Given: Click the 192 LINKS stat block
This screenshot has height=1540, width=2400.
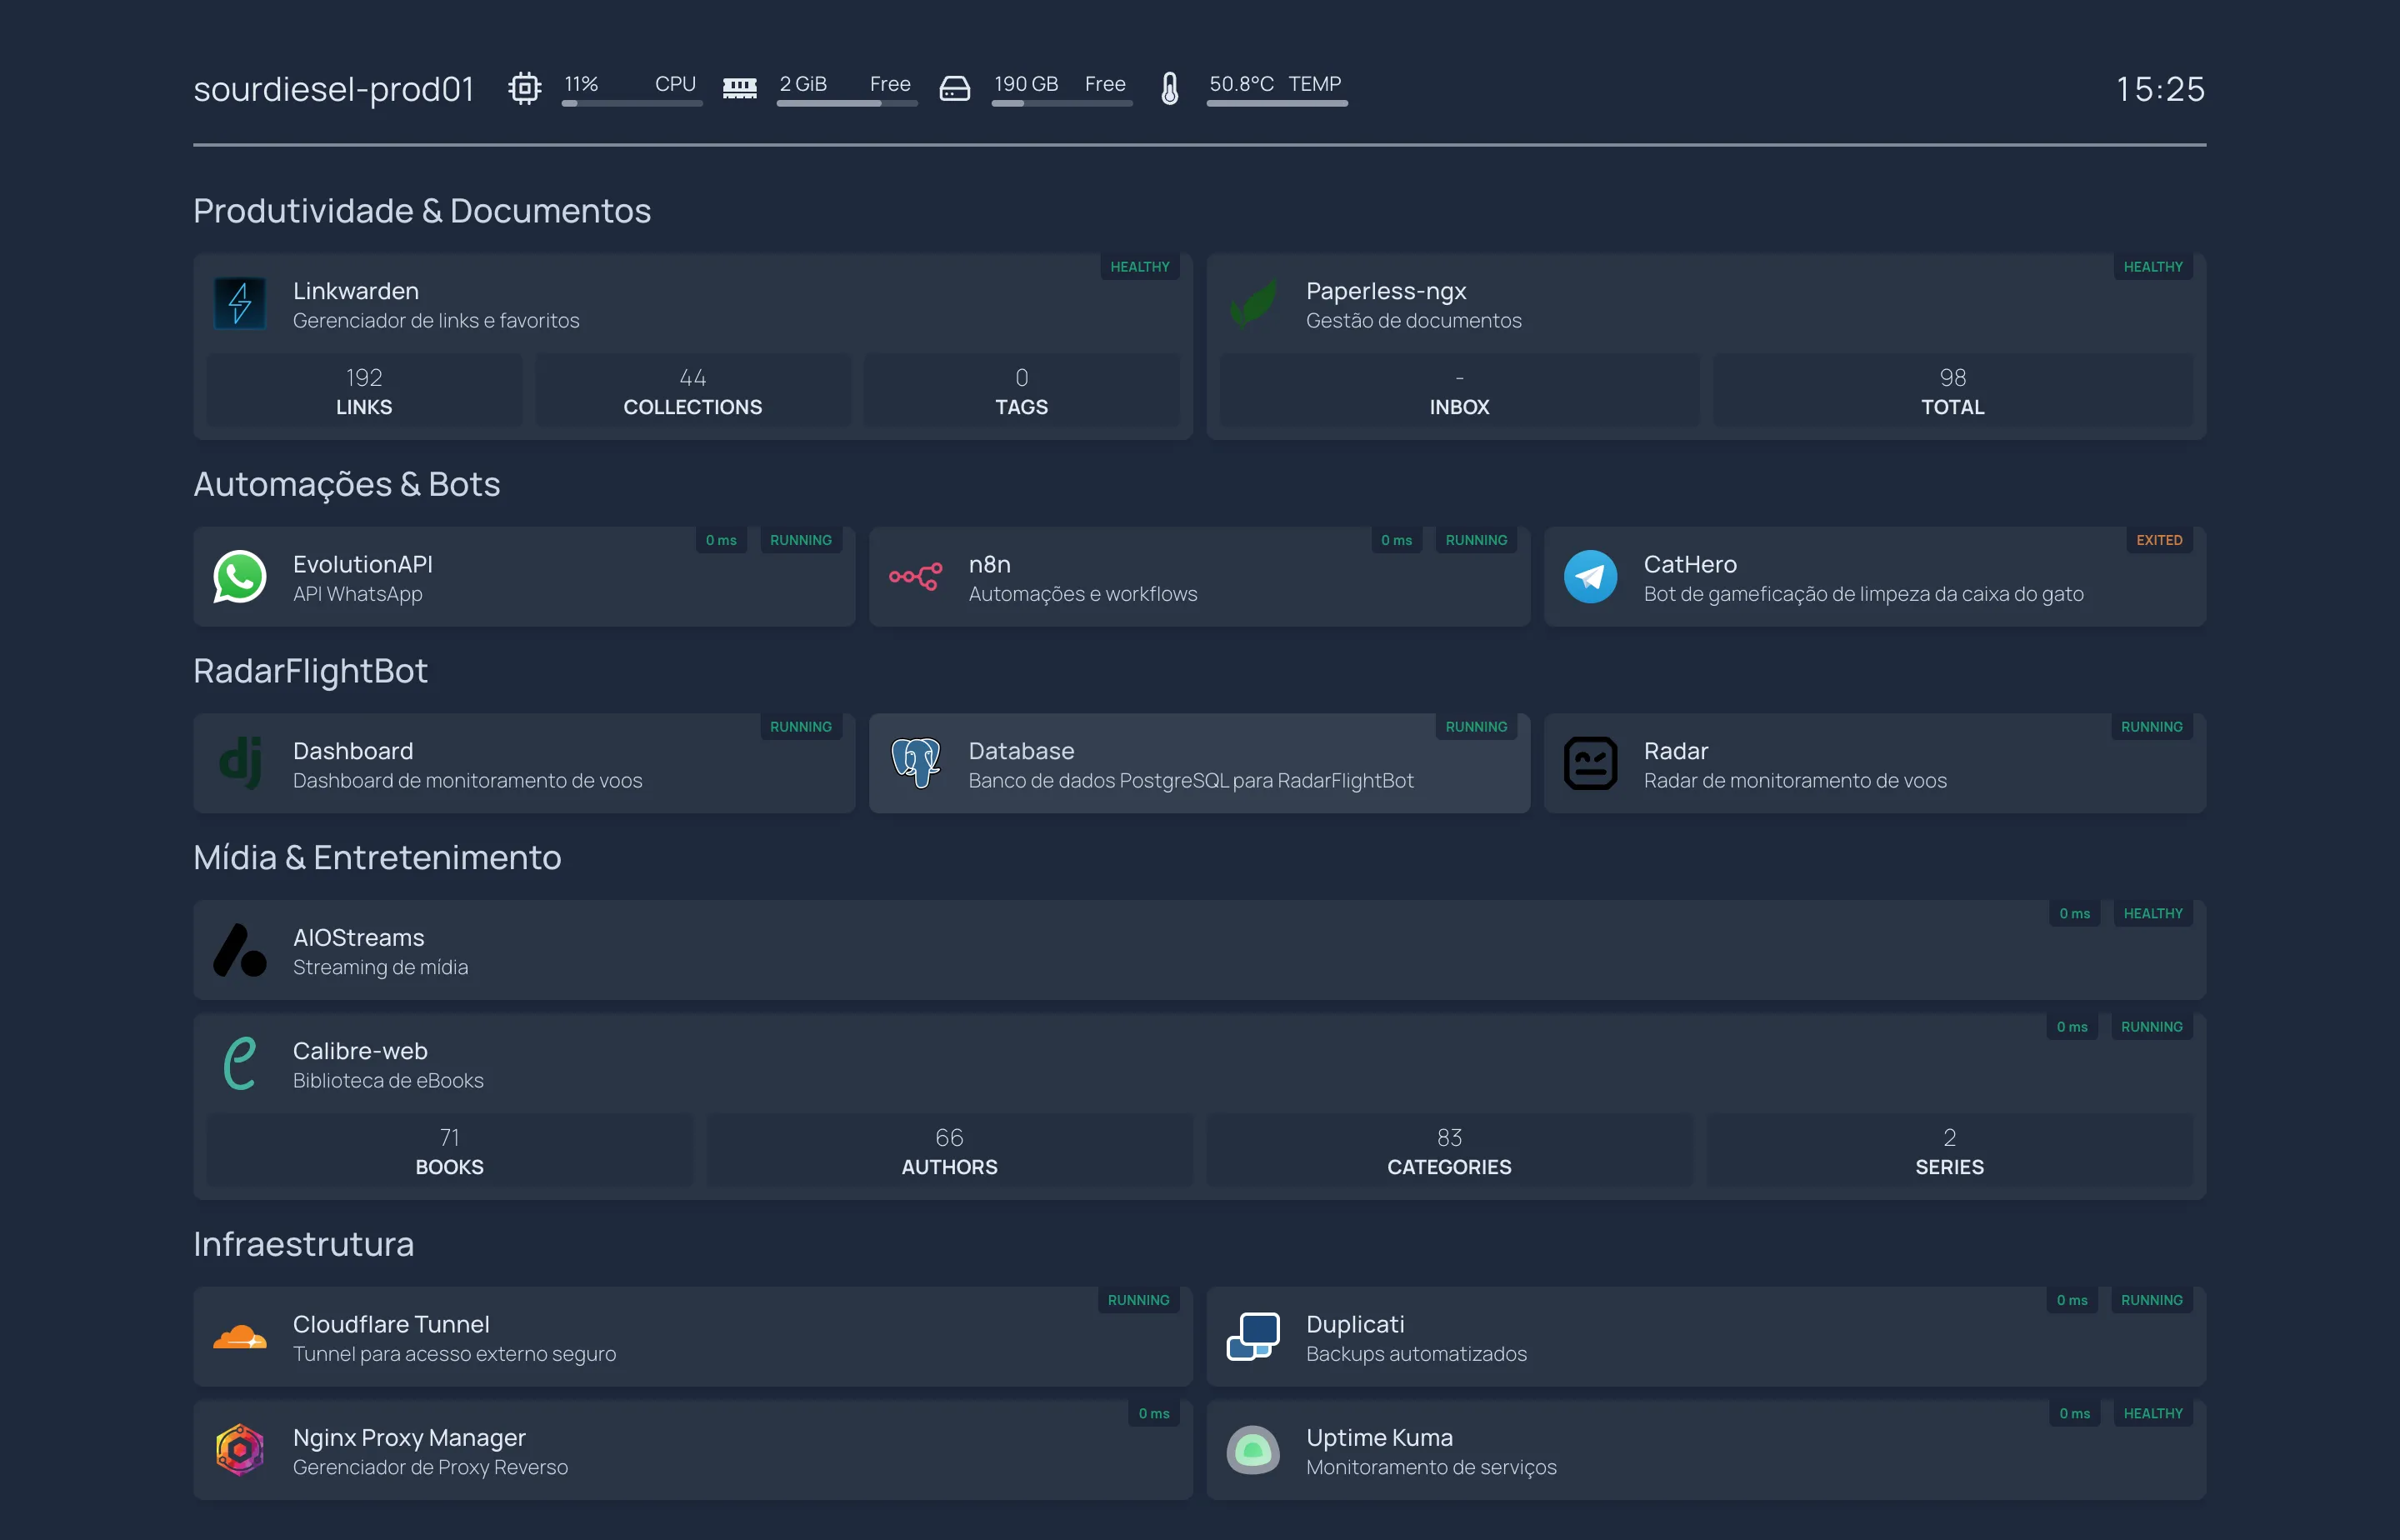Looking at the screenshot, I should [364, 391].
